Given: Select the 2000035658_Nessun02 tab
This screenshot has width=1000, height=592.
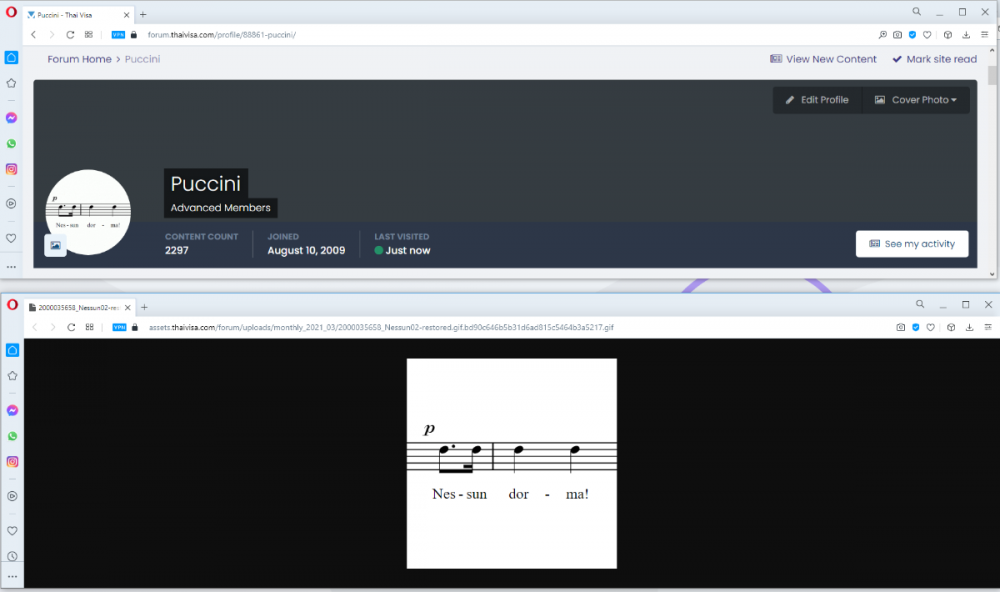Looking at the screenshot, I should [x=79, y=307].
